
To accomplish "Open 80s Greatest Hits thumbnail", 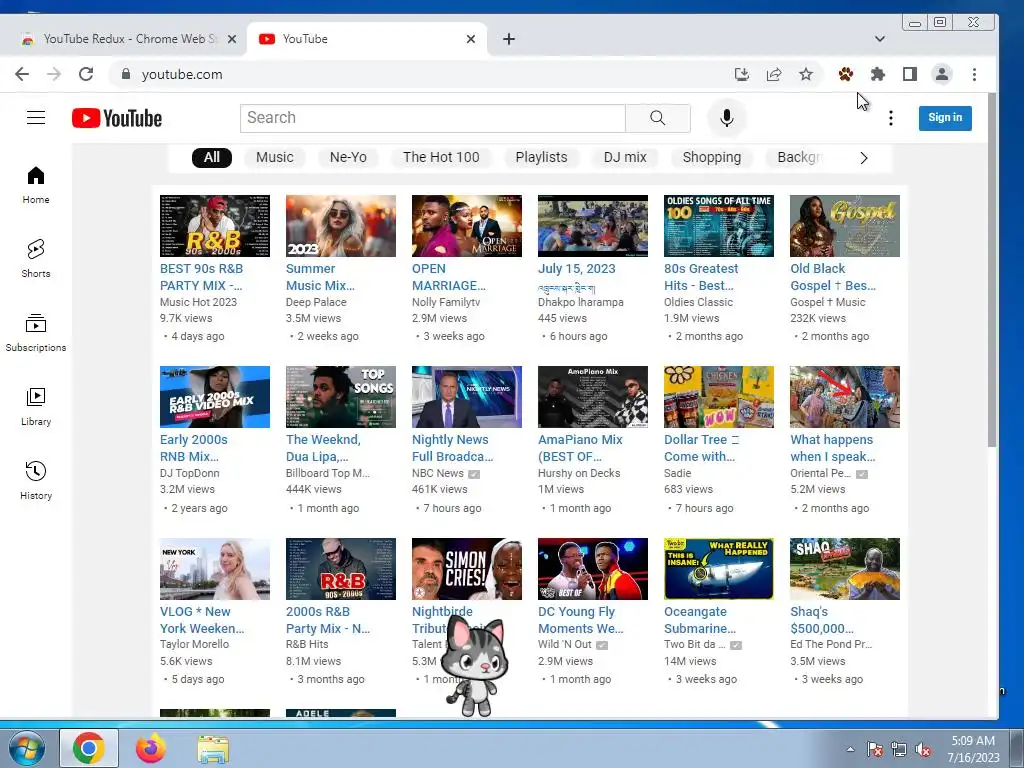I will (x=719, y=226).
